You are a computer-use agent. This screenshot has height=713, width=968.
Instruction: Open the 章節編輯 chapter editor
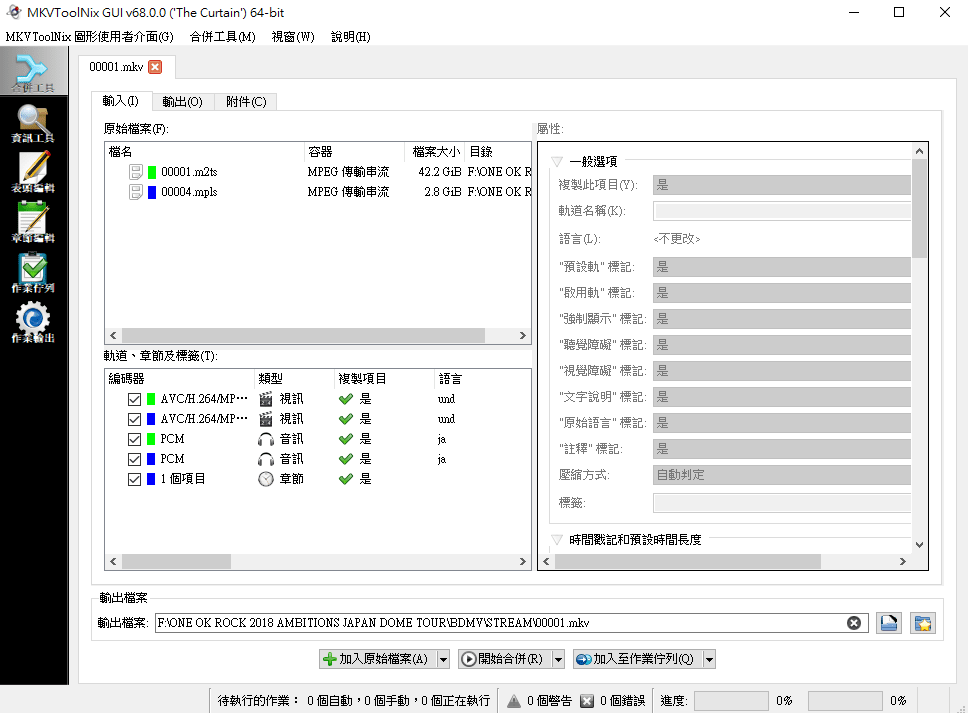(33, 223)
